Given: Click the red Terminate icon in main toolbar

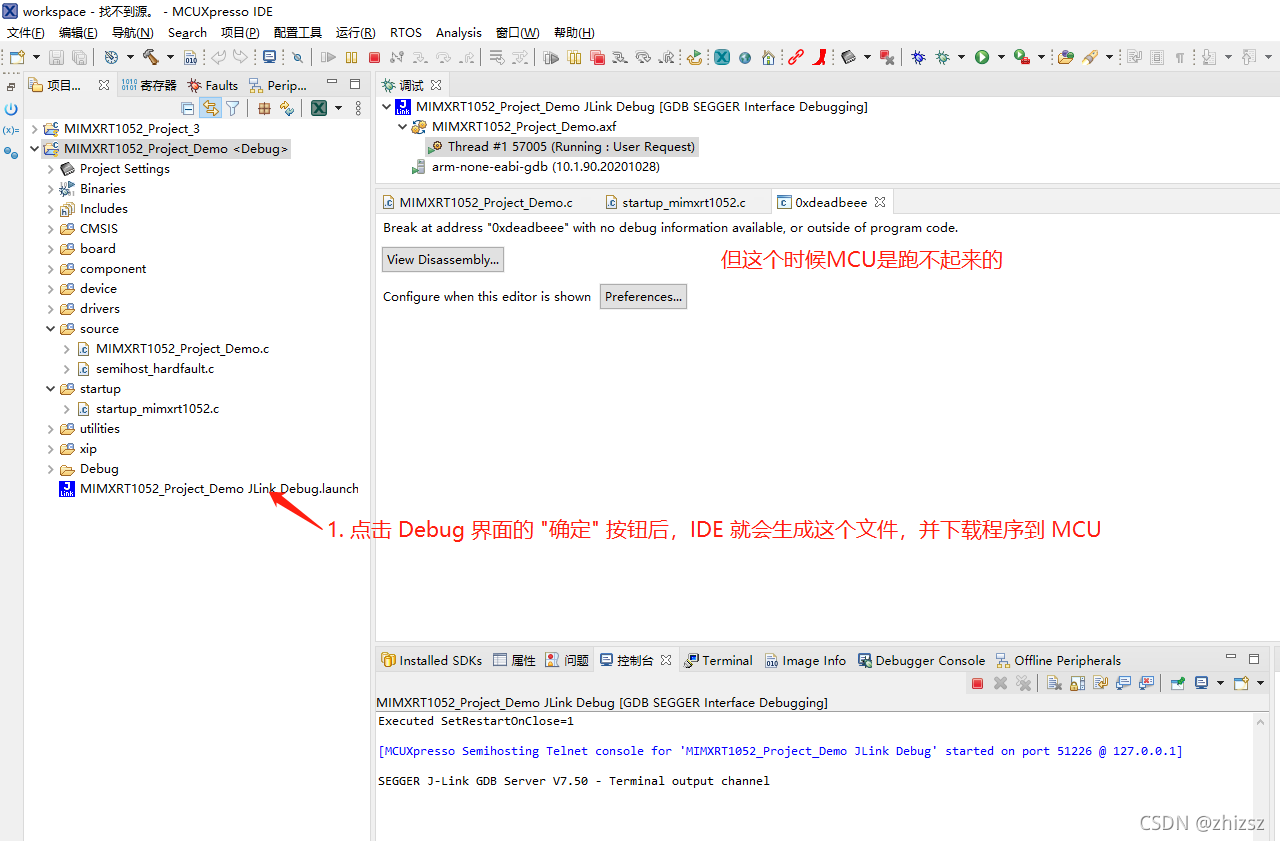Looking at the screenshot, I should [x=374, y=58].
